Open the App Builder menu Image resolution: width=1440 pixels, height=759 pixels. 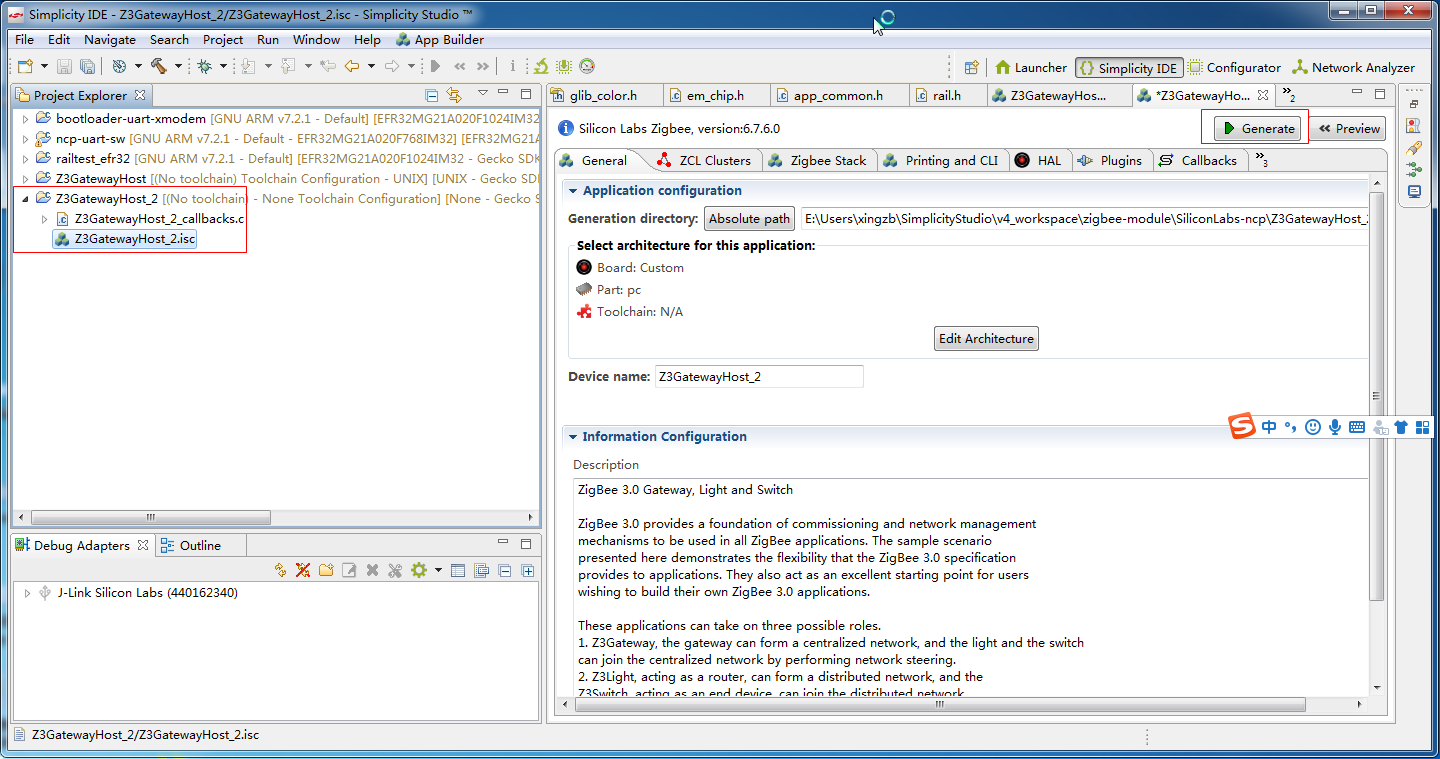[x=440, y=40]
